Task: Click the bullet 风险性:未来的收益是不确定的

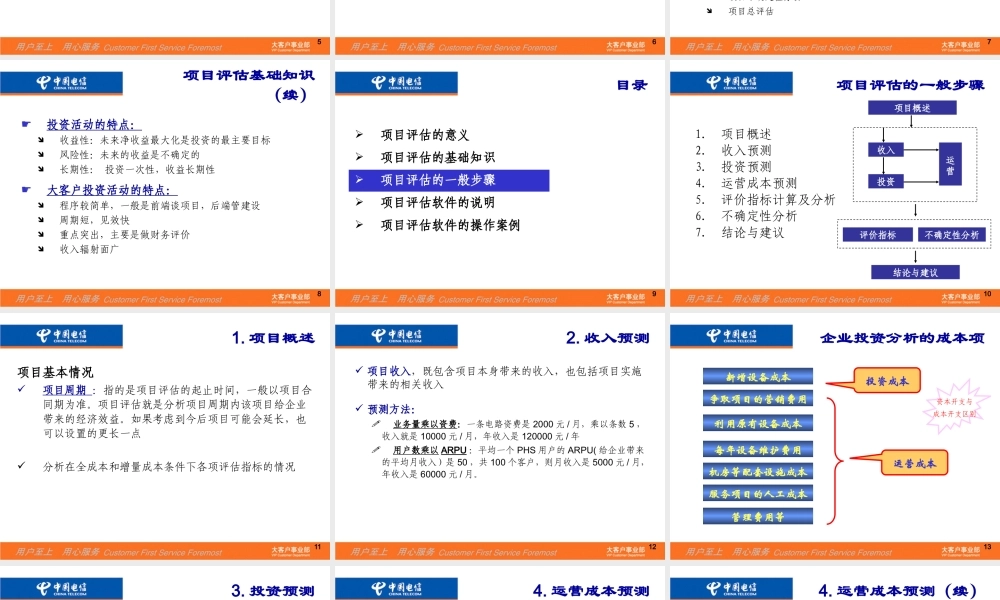Action: tap(129, 155)
